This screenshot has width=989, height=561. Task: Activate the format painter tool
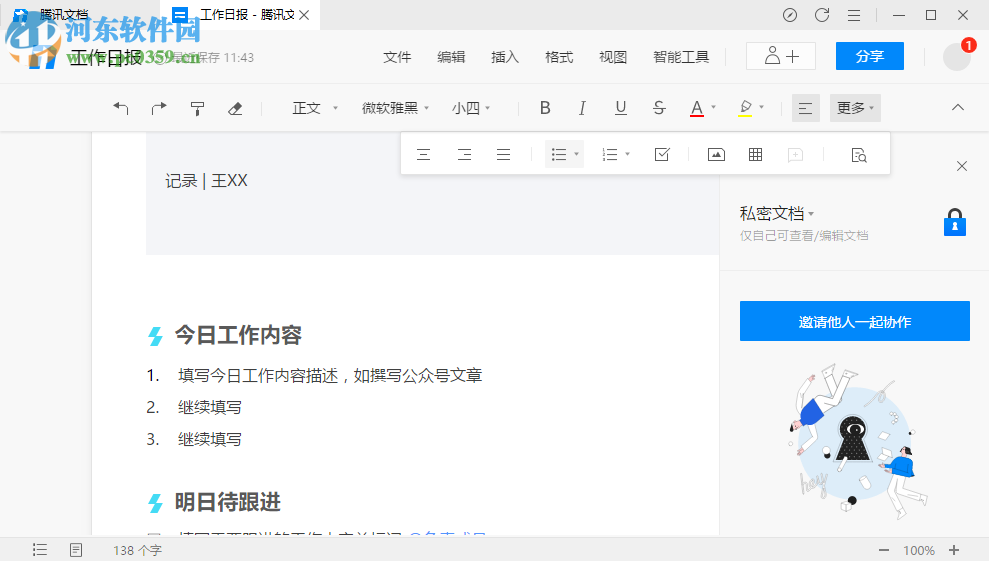coord(197,109)
